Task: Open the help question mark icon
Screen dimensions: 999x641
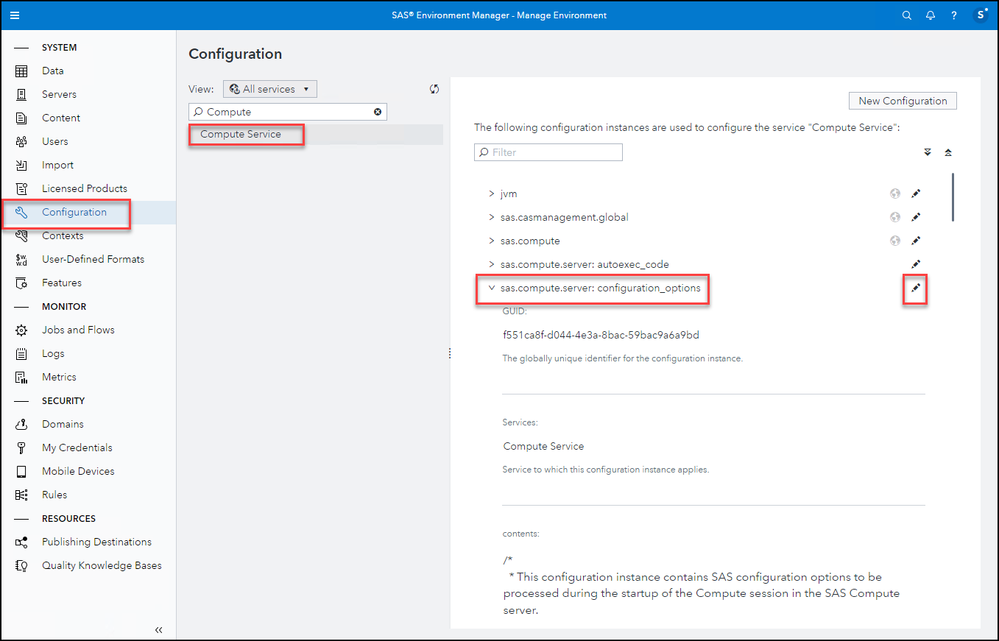Action: 953,15
